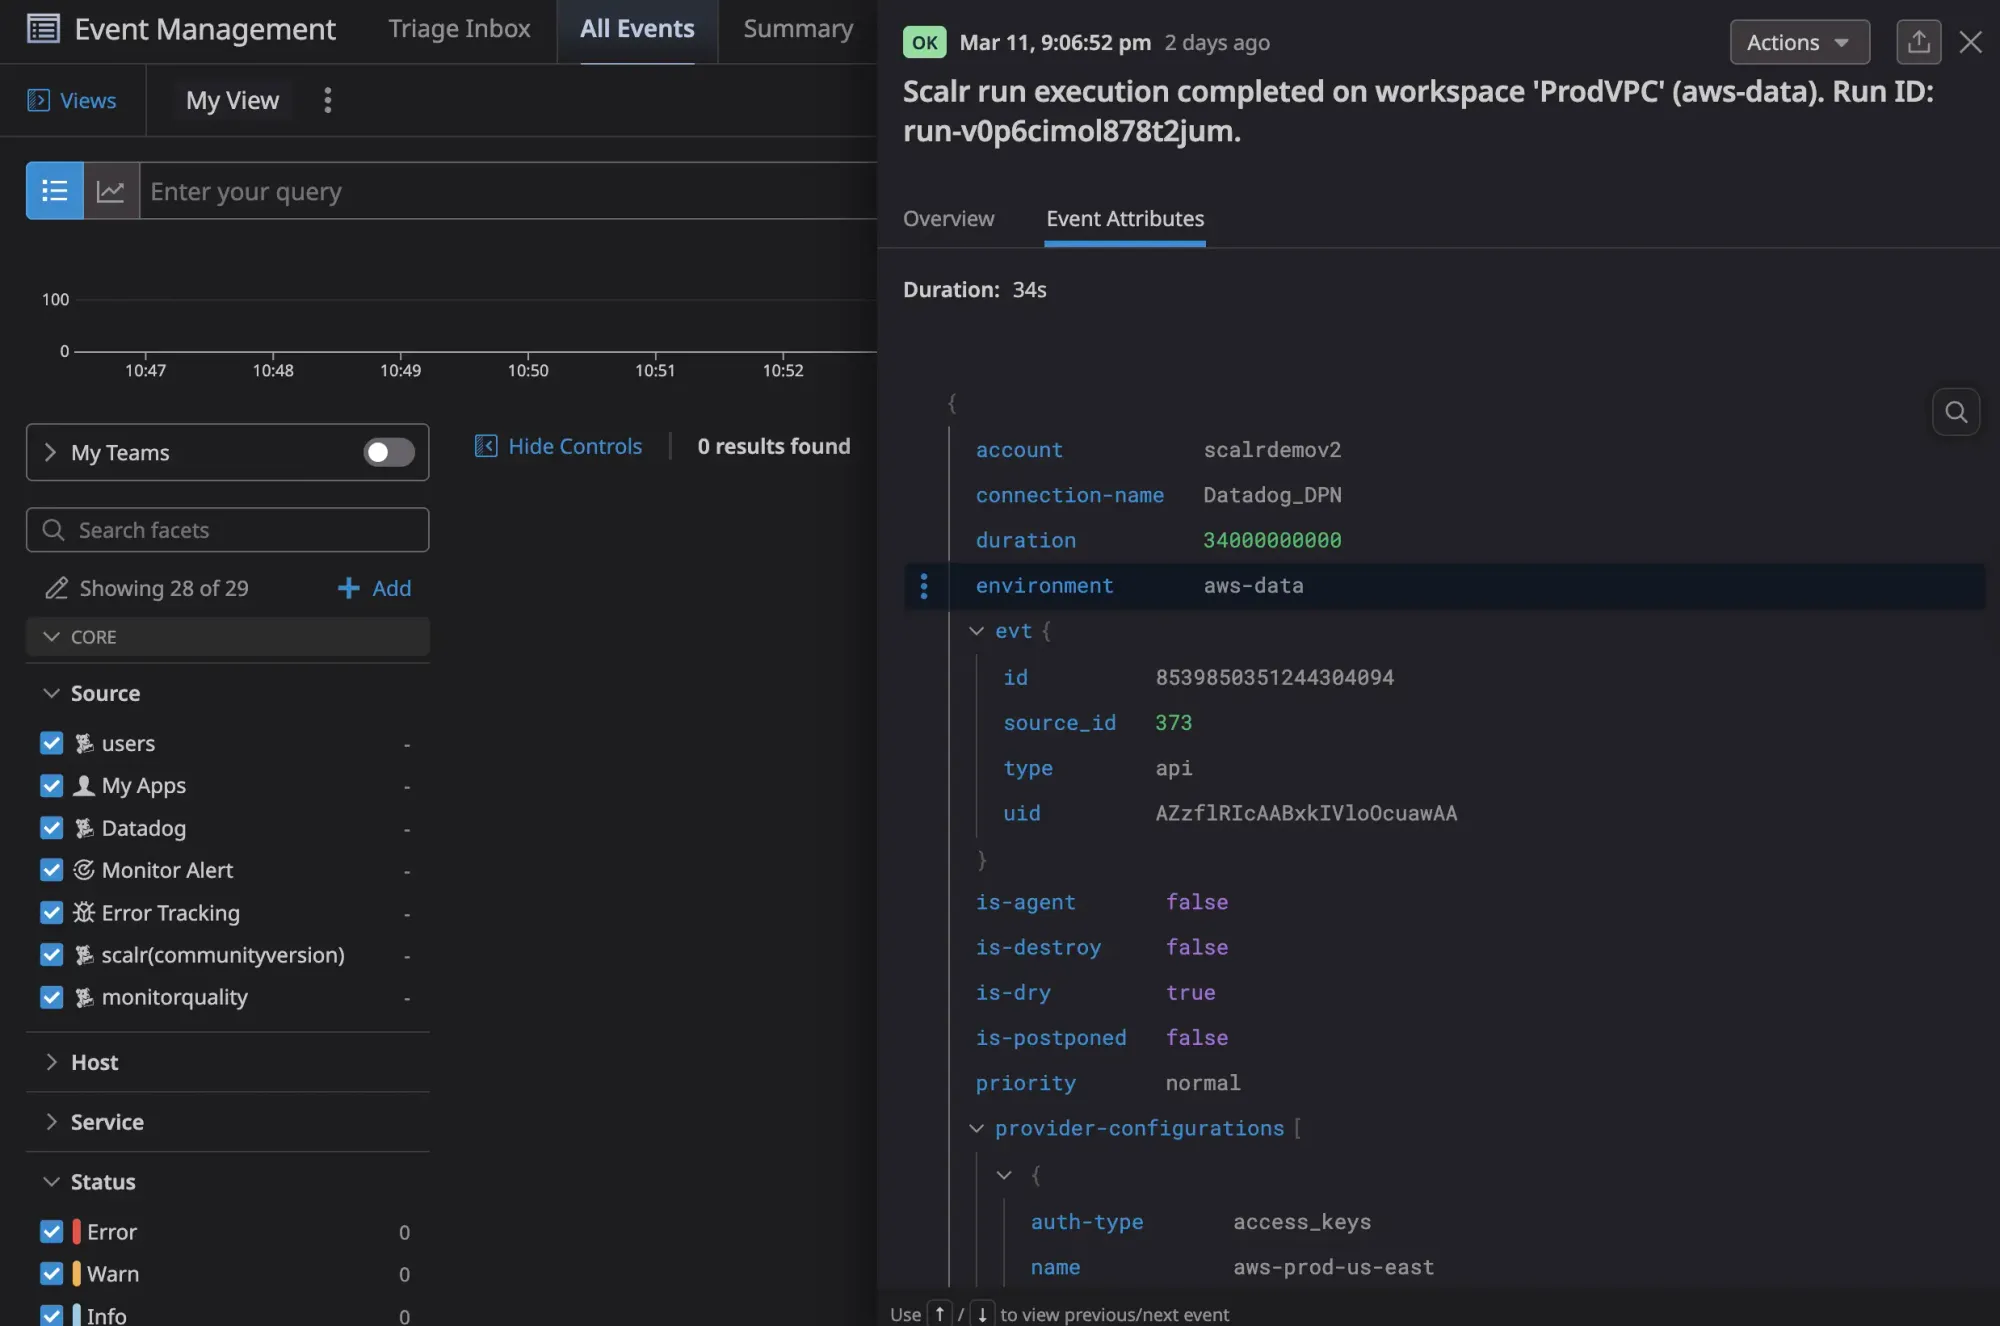Click the edit facets pencil icon
Viewport: 2000px width, 1326px height.
coord(56,588)
